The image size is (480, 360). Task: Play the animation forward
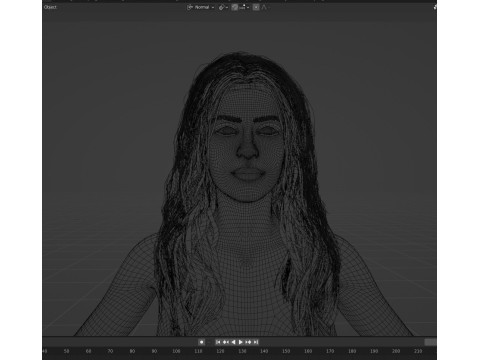[x=240, y=342]
